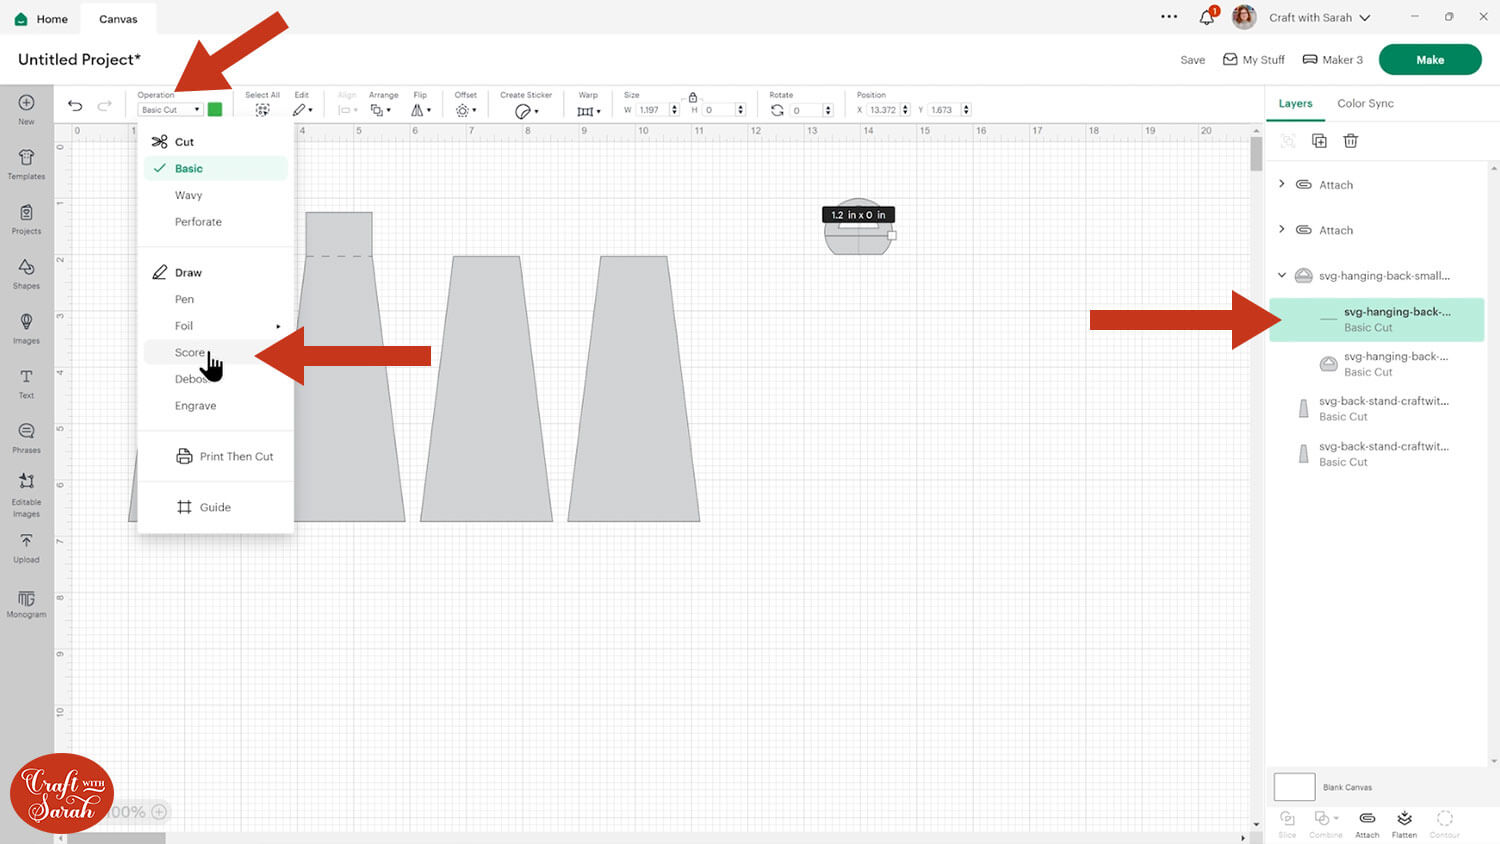Click the Attach icon at the bottom right
Image resolution: width=1500 pixels, height=844 pixels.
(x=1366, y=822)
